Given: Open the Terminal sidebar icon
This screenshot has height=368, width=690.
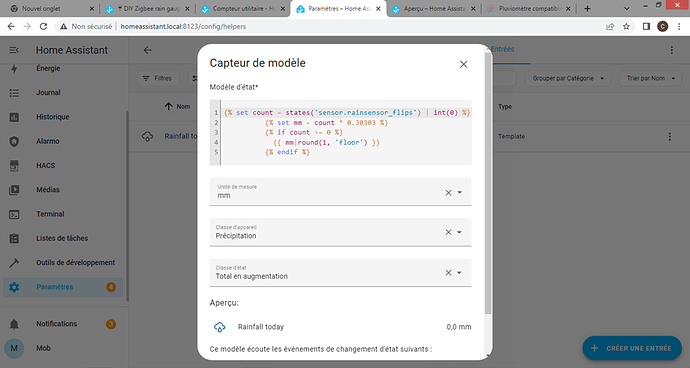Looking at the screenshot, I should (x=14, y=214).
